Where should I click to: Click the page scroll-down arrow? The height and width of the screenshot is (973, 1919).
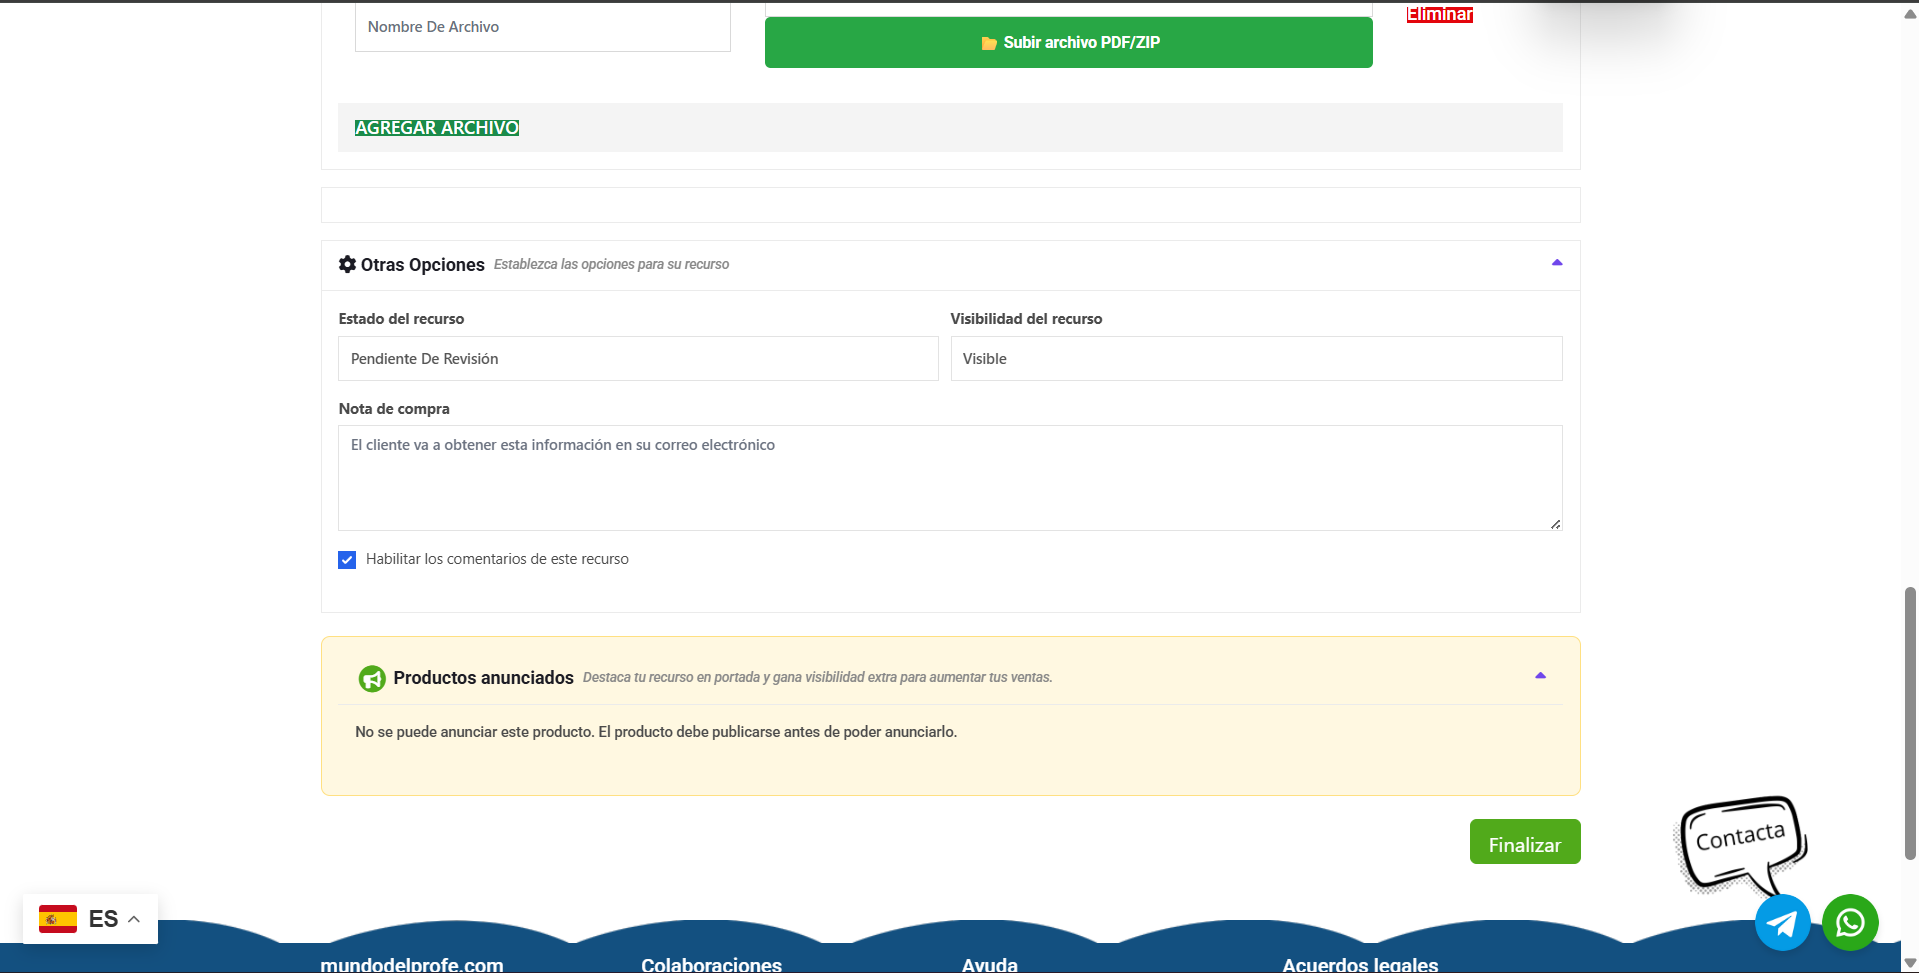(1909, 963)
